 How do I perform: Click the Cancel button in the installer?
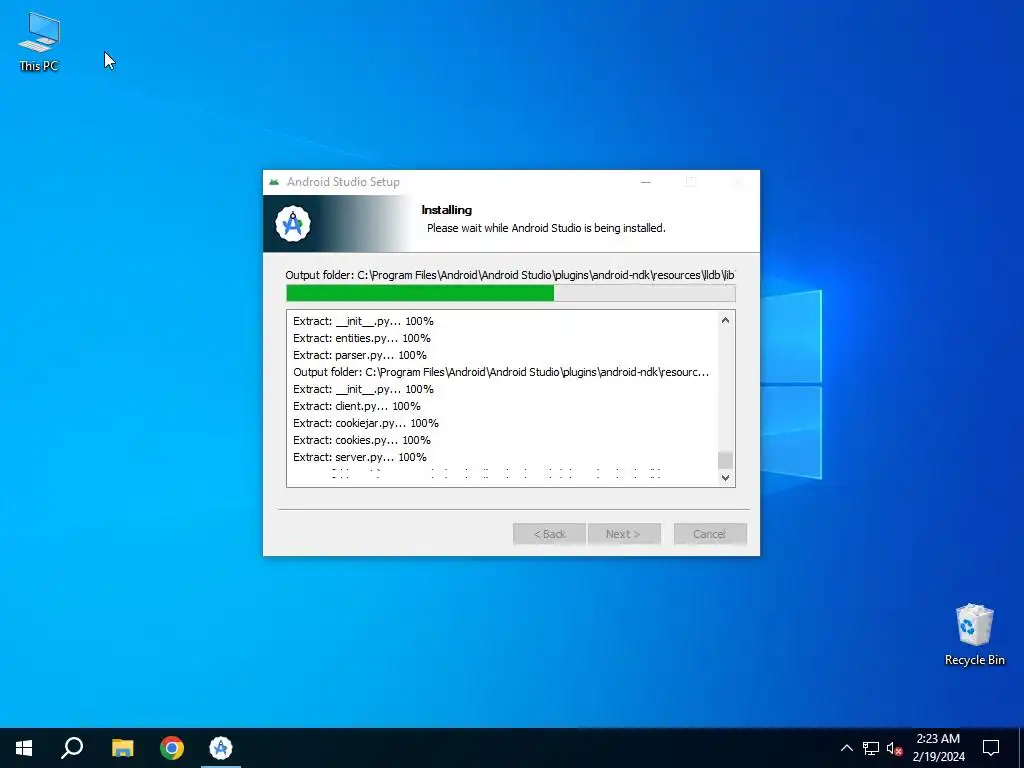(709, 534)
